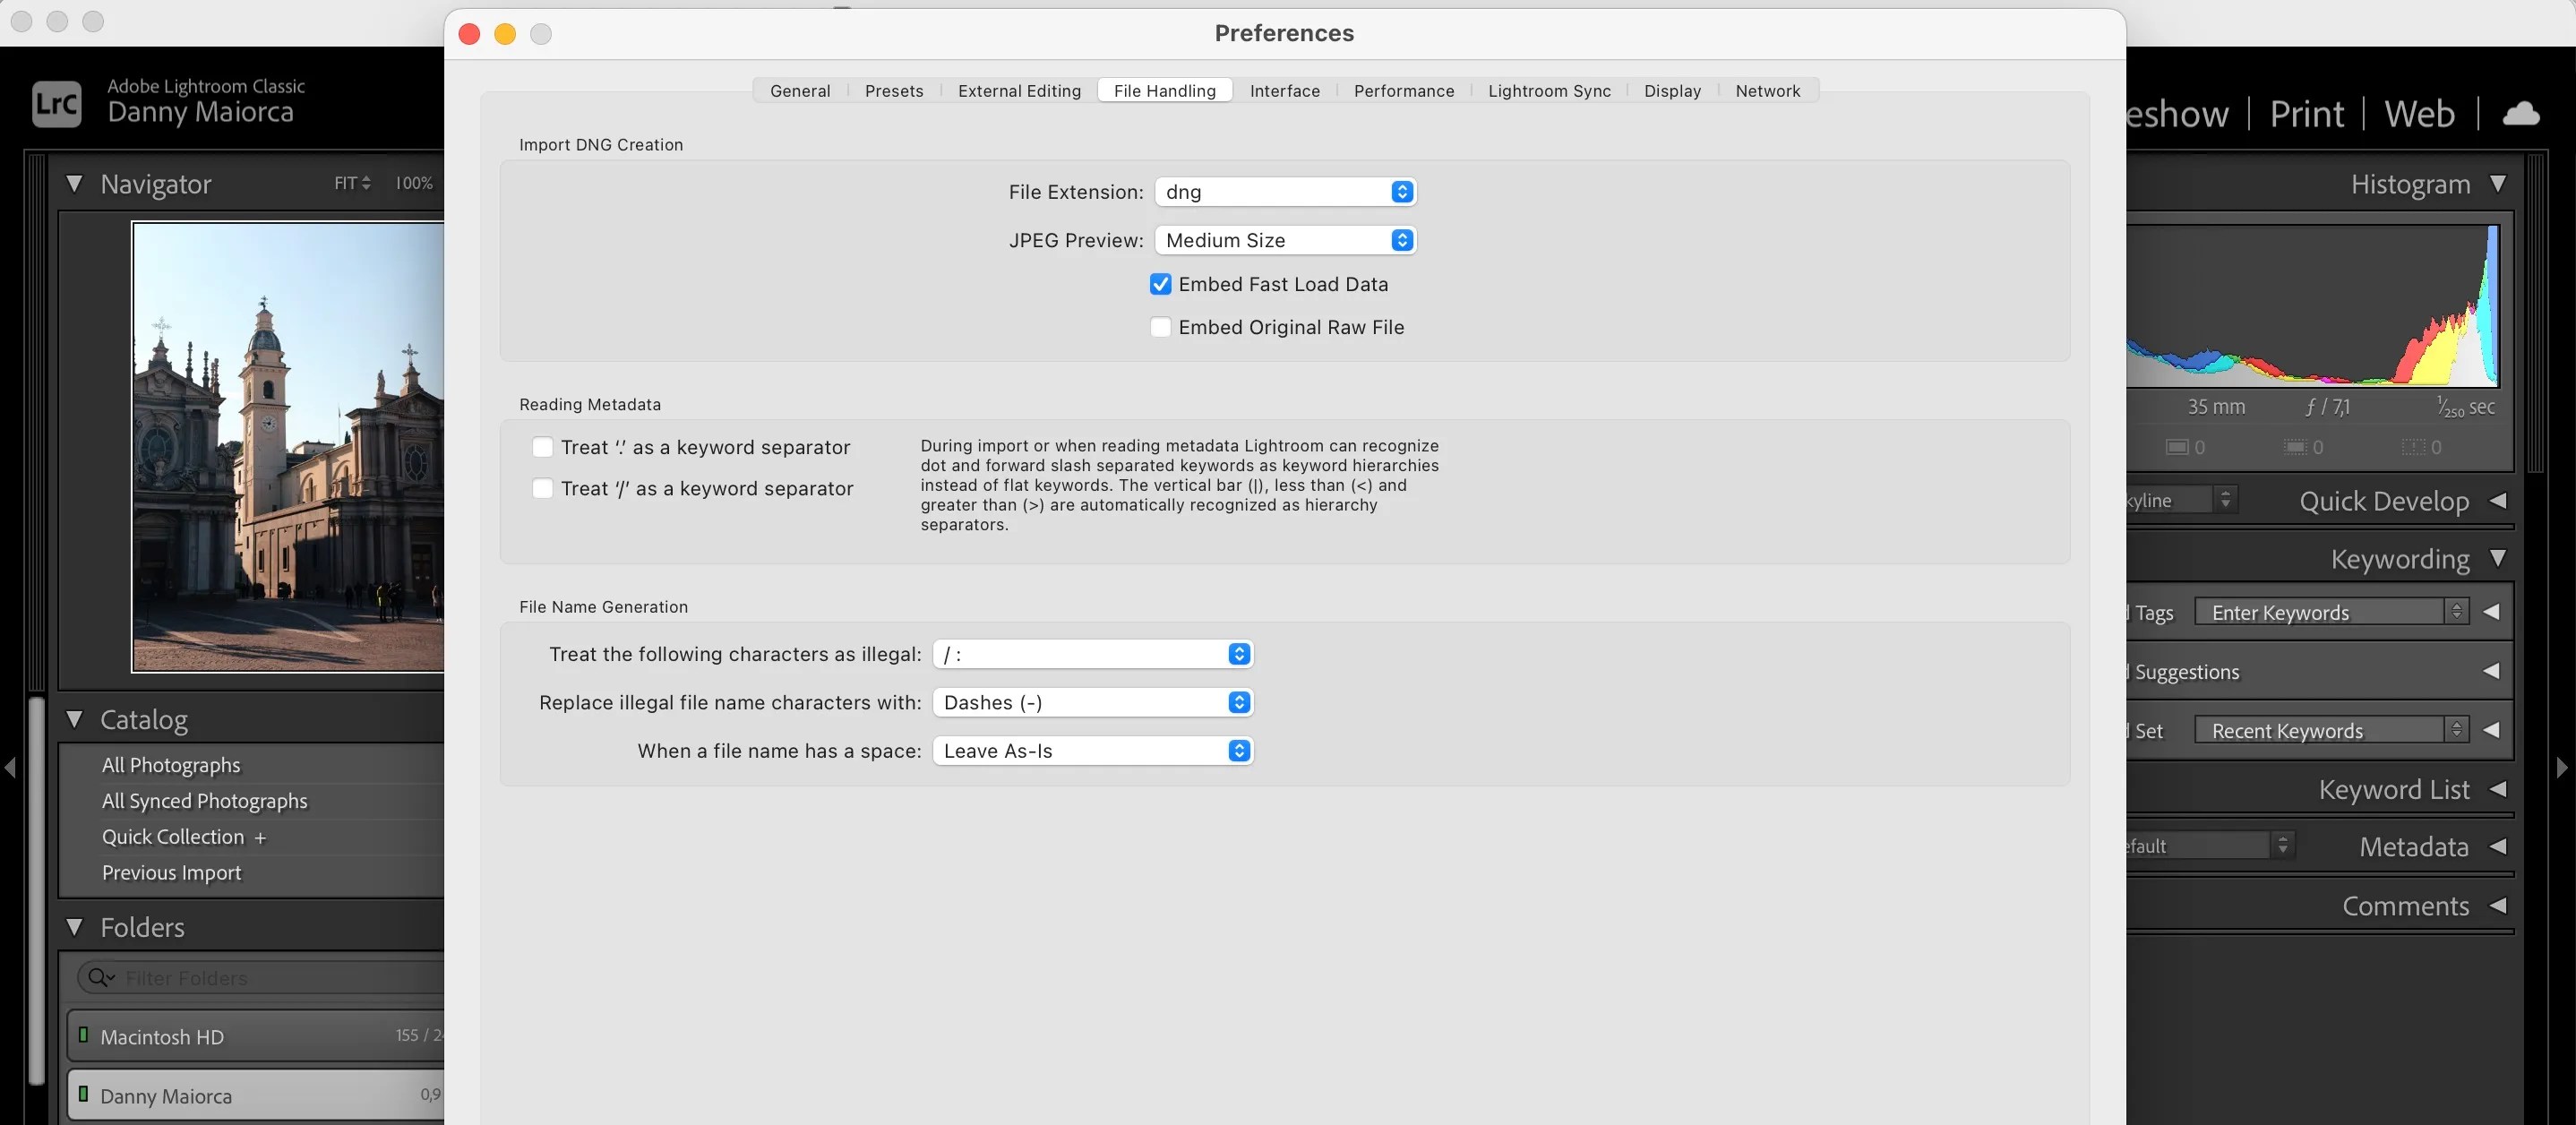Click the plus icon beside Quick Collection
Image resolution: width=2576 pixels, height=1125 pixels.
pyautogui.click(x=261, y=838)
